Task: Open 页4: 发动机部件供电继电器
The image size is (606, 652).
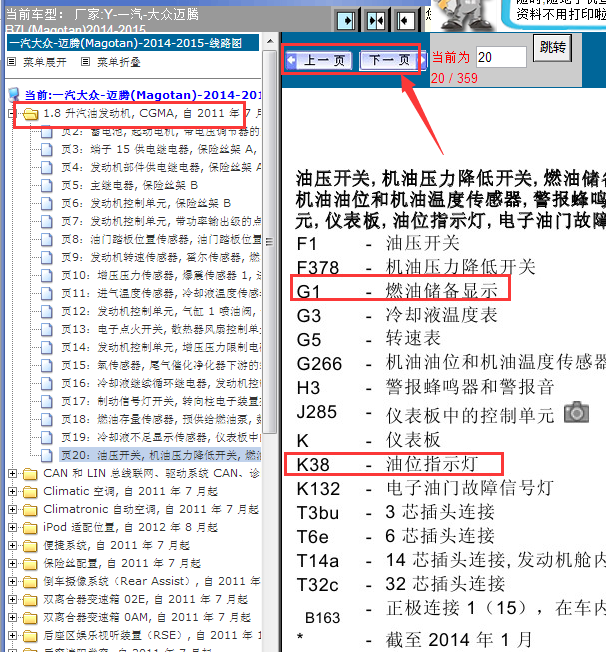Action: [161, 167]
